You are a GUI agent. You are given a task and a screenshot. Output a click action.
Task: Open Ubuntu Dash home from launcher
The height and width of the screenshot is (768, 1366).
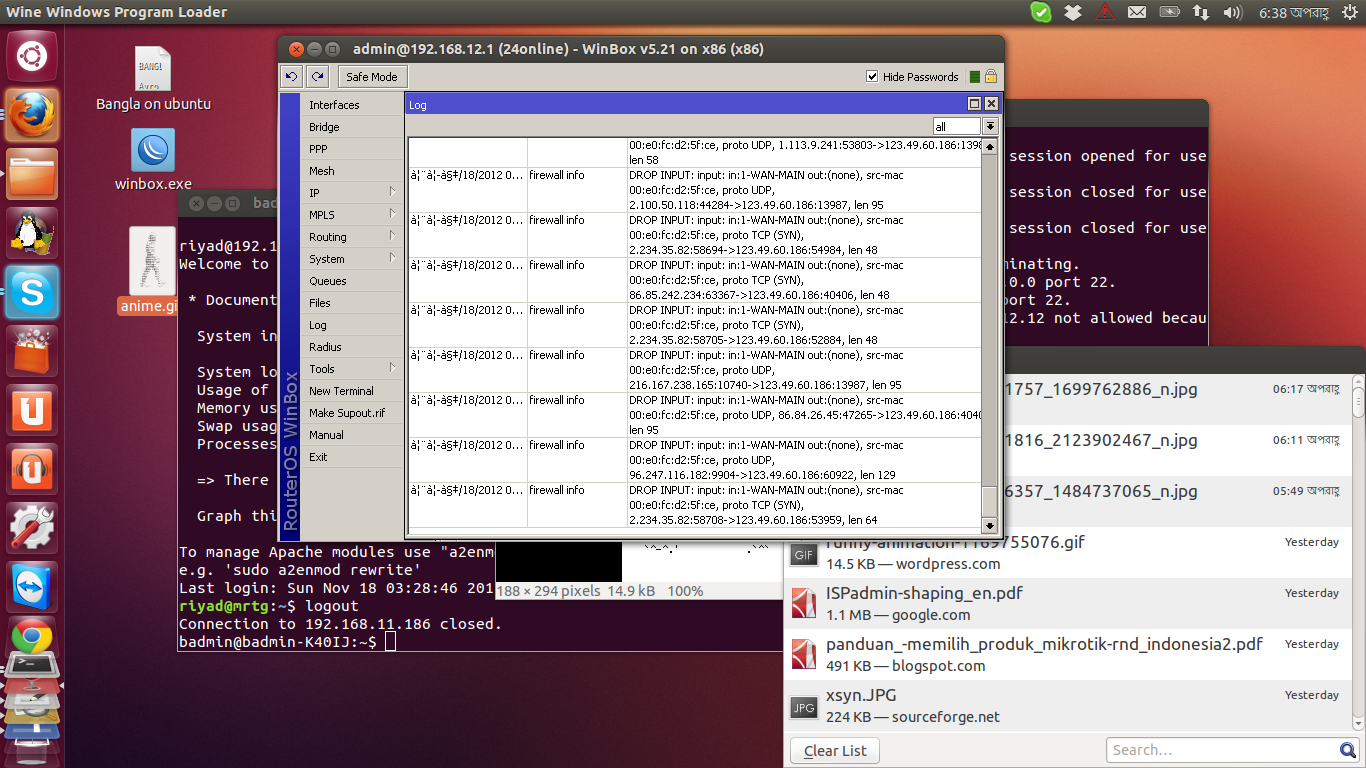pyautogui.click(x=33, y=55)
